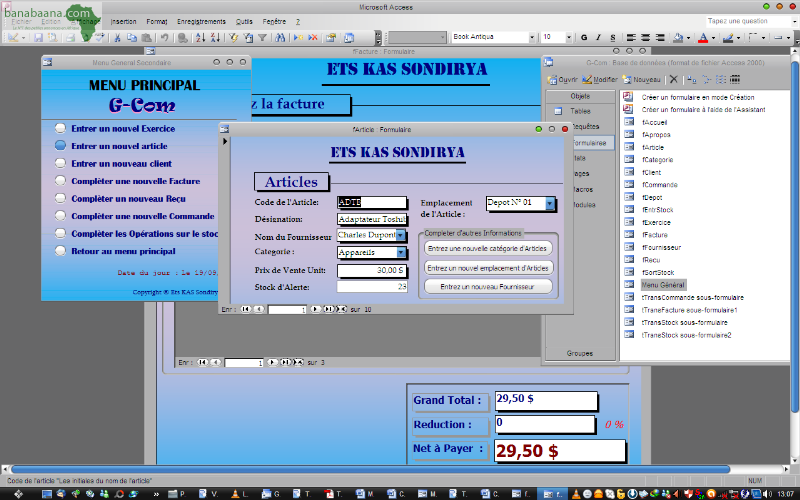Image resolution: width=800 pixels, height=500 pixels.
Task: Switch database window to list view
Action: click(720, 79)
